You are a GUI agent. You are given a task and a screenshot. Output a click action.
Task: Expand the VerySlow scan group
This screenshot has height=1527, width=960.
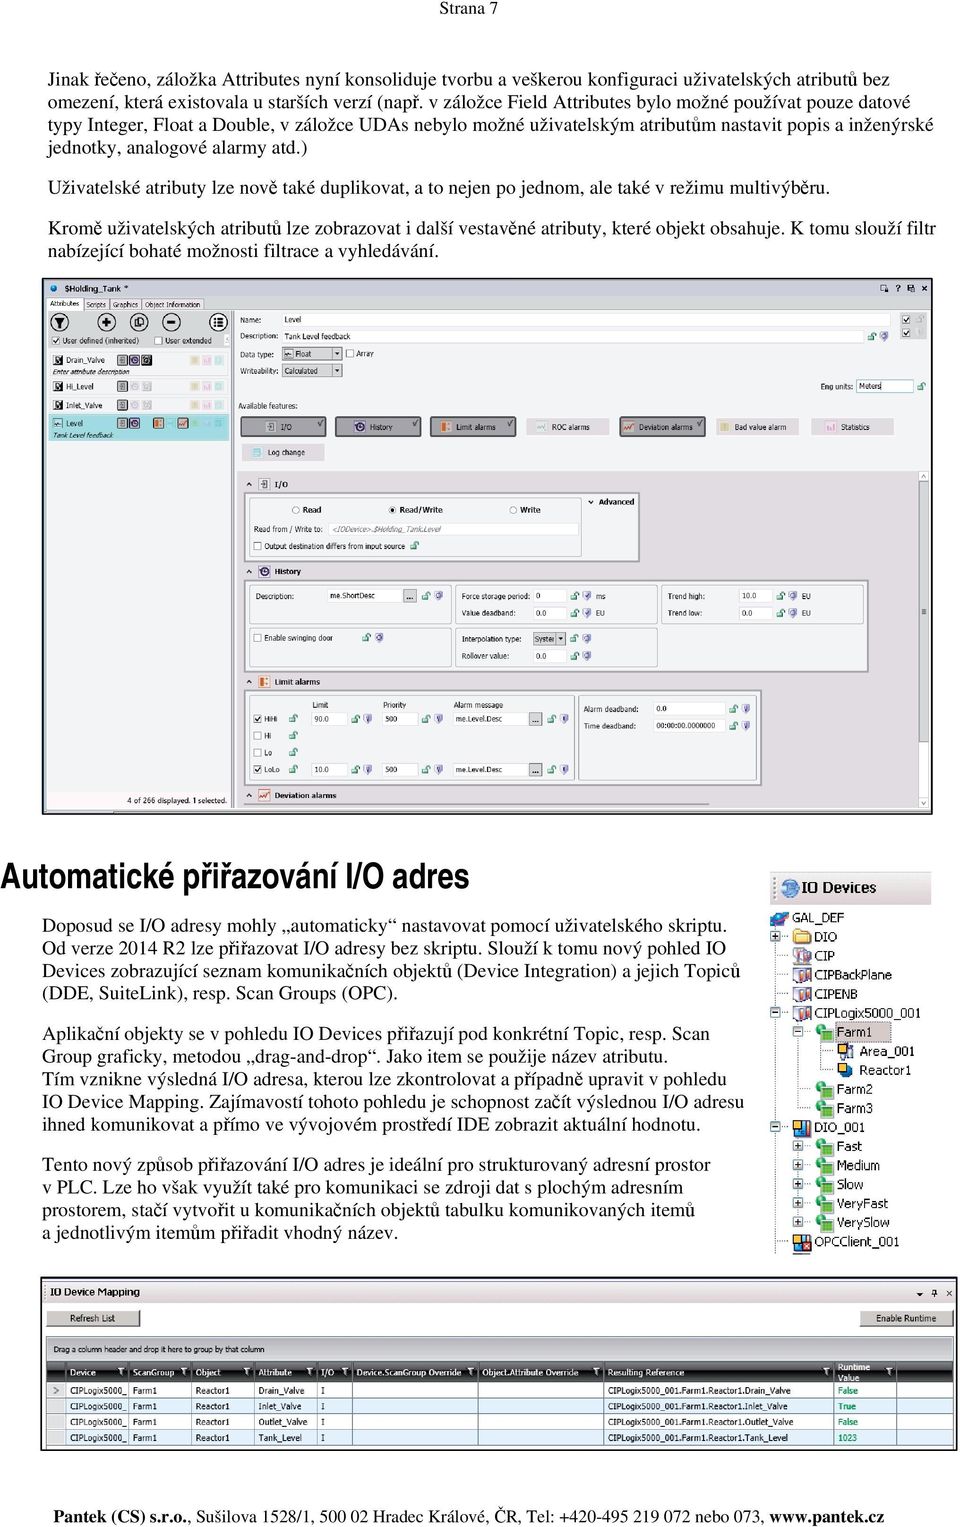point(798,1222)
